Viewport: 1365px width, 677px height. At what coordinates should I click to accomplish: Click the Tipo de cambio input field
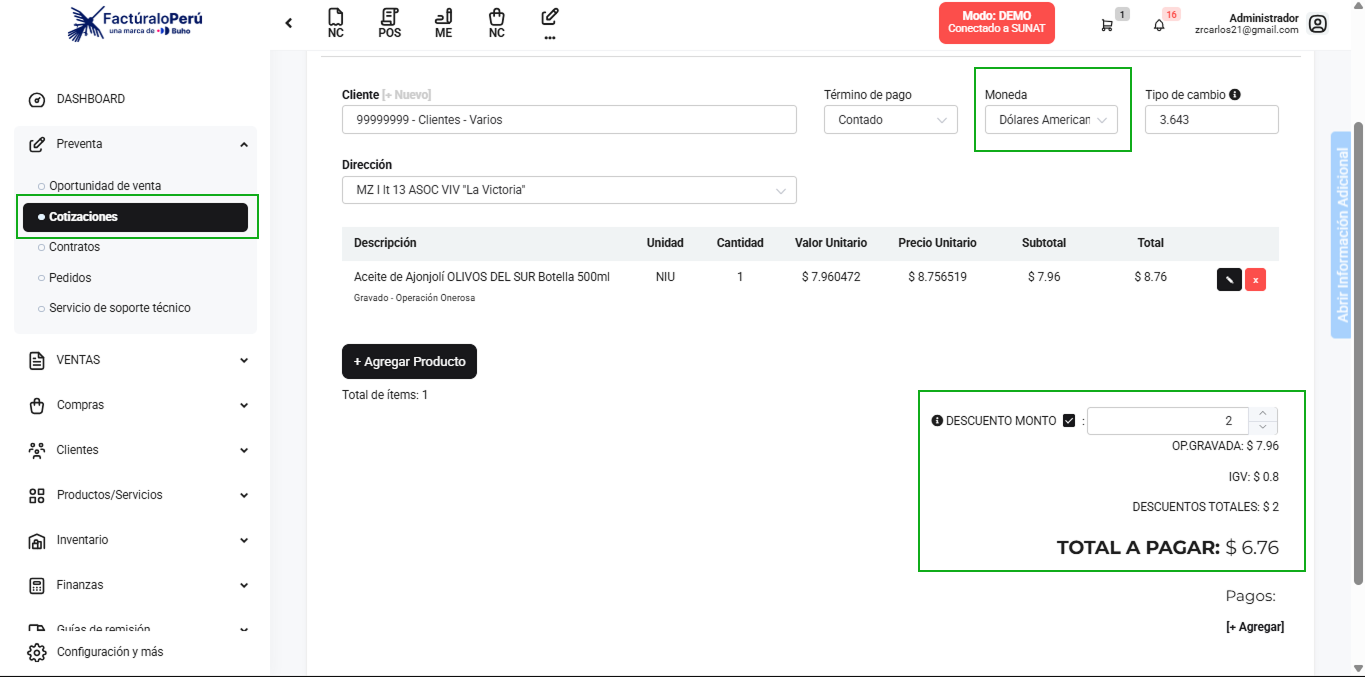pyautogui.click(x=1211, y=120)
